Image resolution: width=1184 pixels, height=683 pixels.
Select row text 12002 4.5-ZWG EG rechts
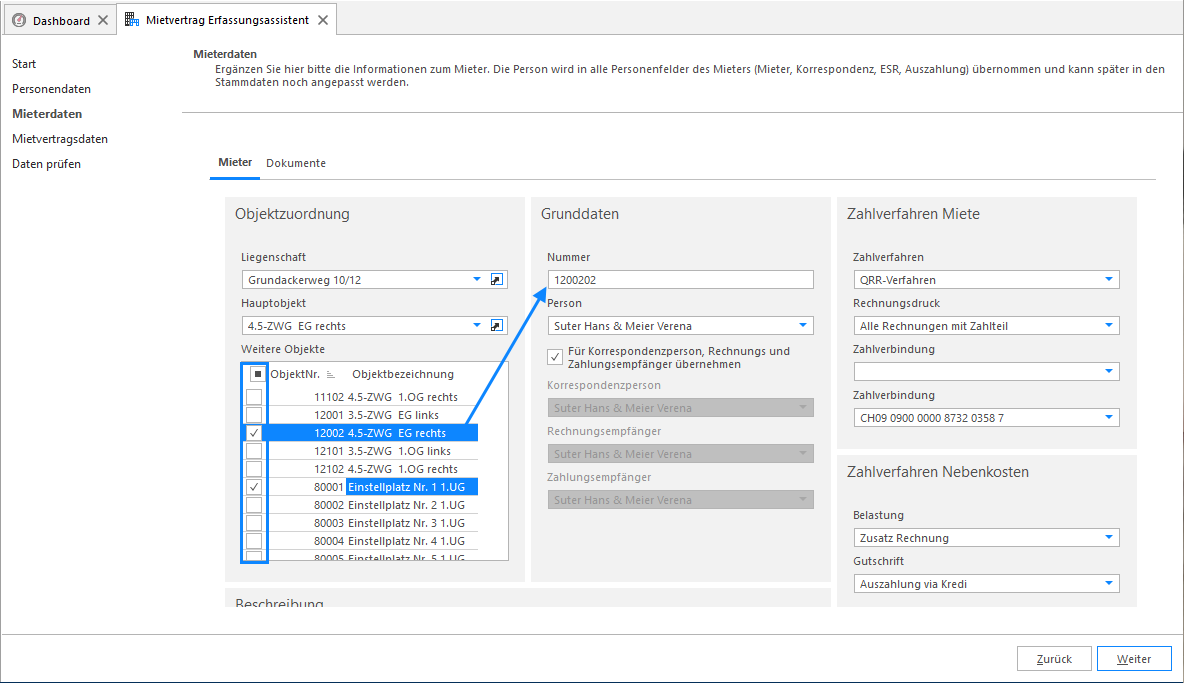[x=380, y=433]
